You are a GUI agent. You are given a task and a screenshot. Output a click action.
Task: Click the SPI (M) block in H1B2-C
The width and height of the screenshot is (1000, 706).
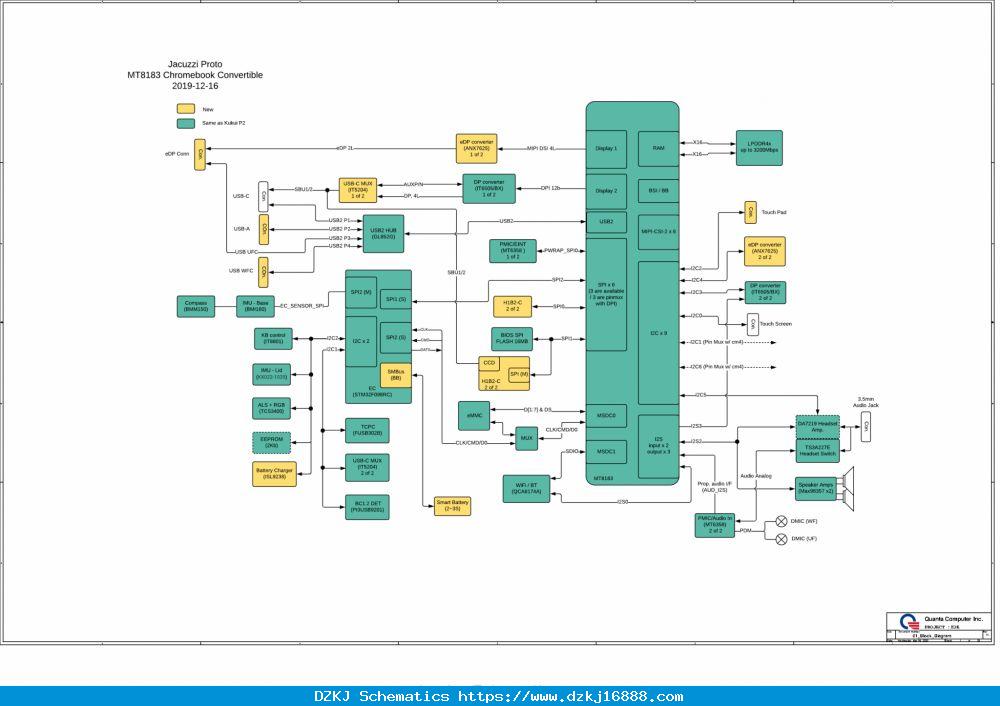[x=518, y=375]
